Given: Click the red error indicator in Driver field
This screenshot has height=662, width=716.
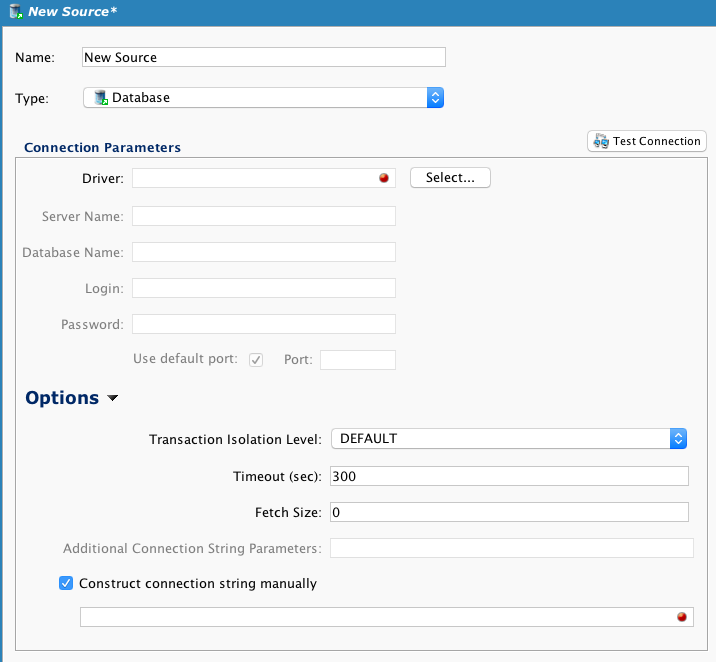Looking at the screenshot, I should (x=384, y=178).
